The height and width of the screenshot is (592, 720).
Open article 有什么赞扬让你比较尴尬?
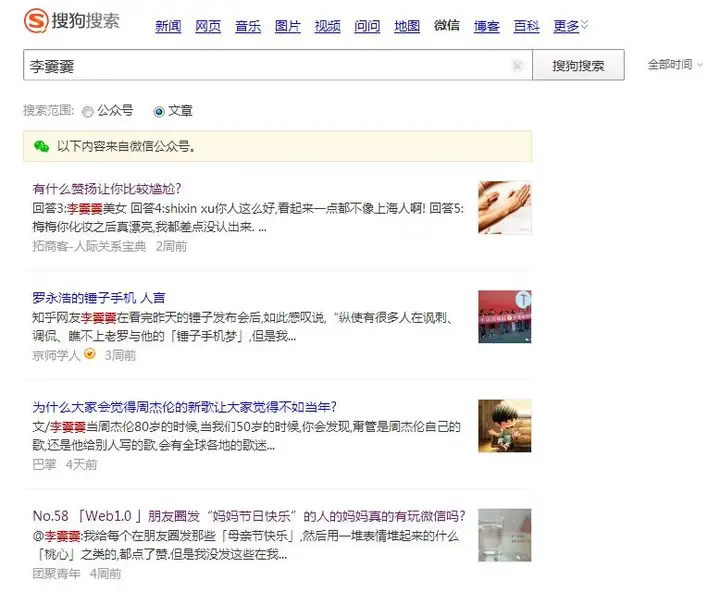tap(107, 188)
